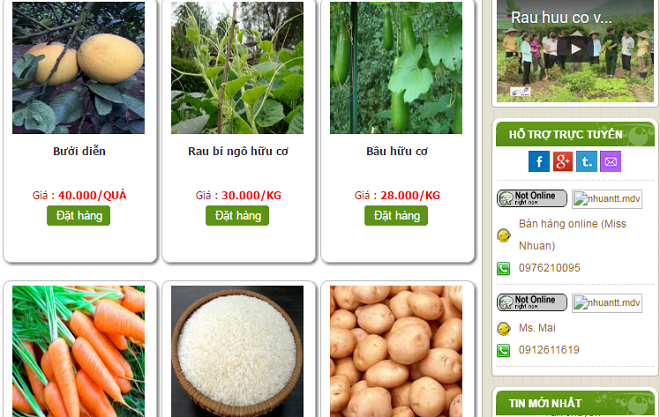The width and height of the screenshot is (660, 417).
Task: Play the Rau huu co video
Action: coord(575,49)
